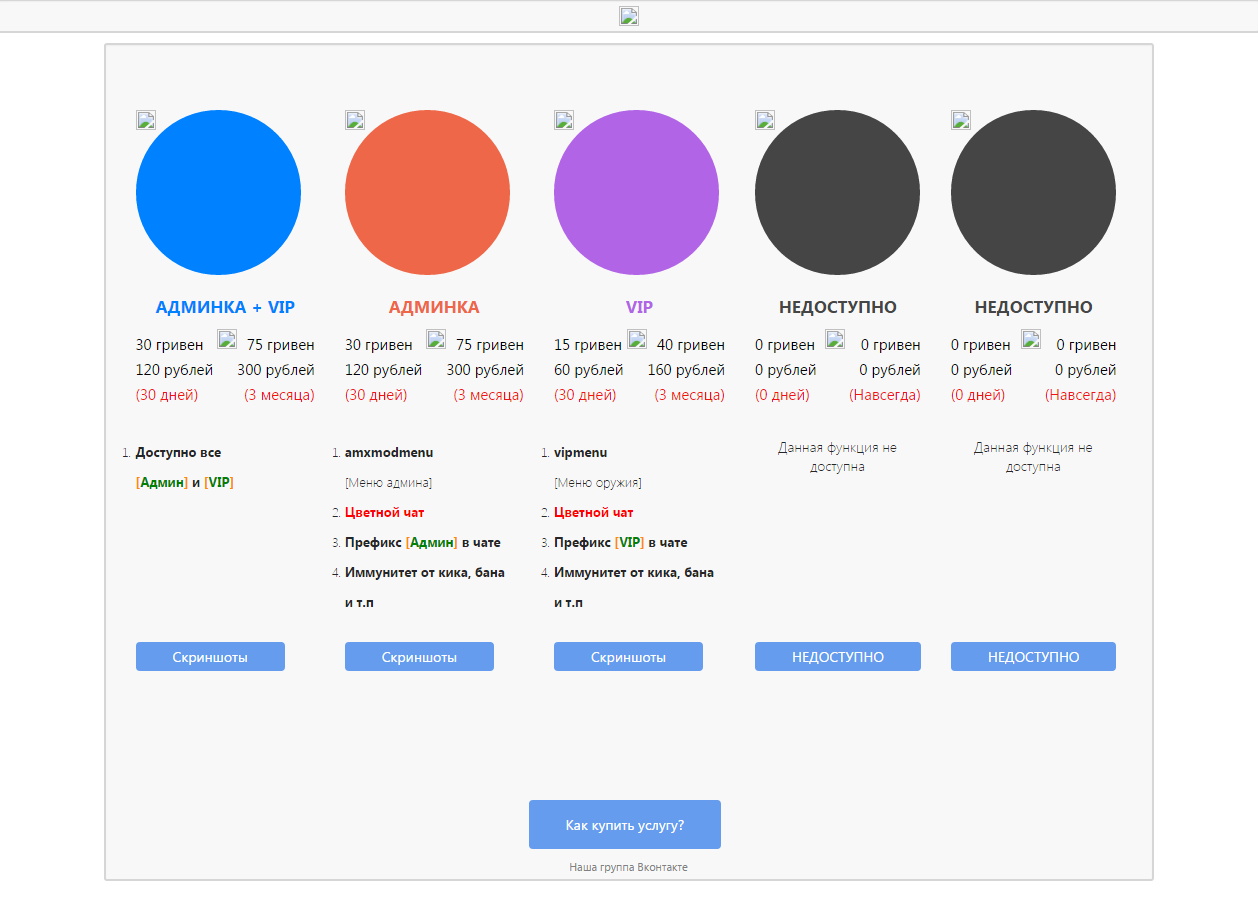
Task: Click '[Меню оружия]' text
Action: point(598,482)
